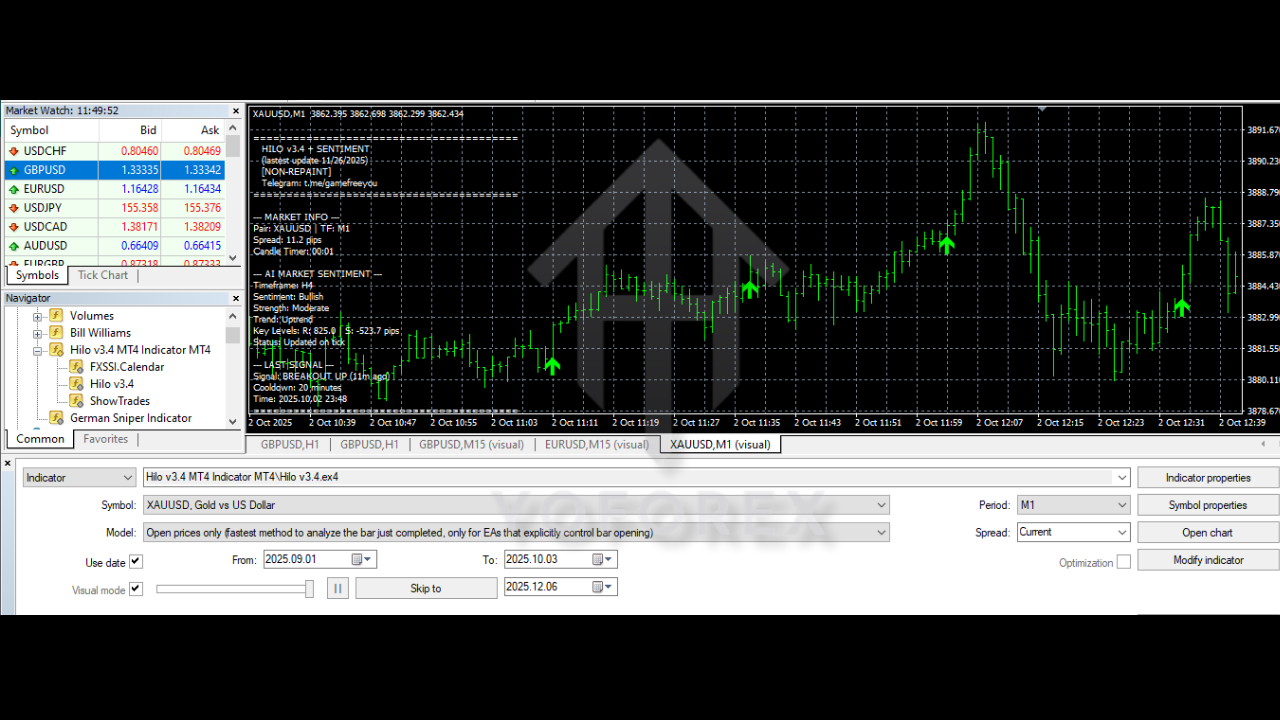Select the Hilo v3.4 indicator icon in Navigator
Viewport: 1280px width, 720px height.
pyautogui.click(x=76, y=383)
